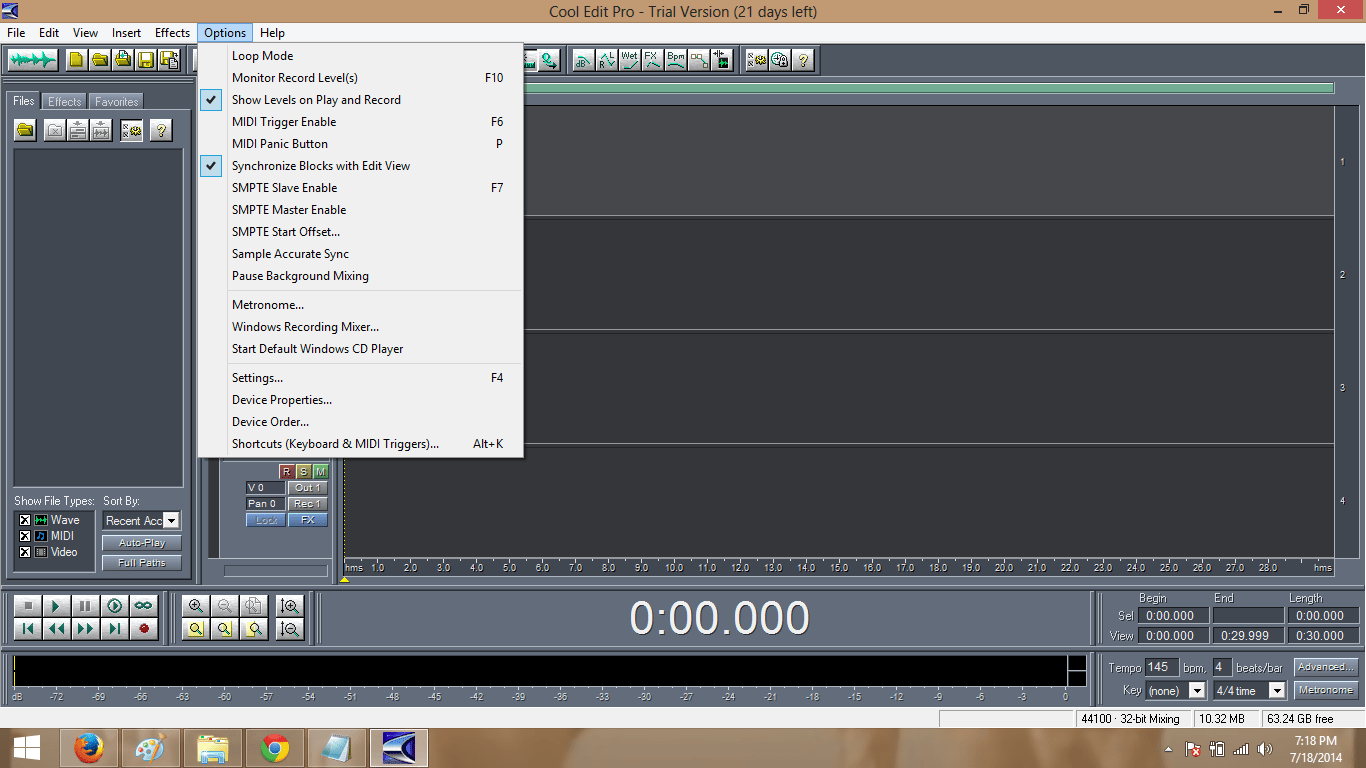
Task: Click the track volume V 0 field
Action: click(265, 488)
